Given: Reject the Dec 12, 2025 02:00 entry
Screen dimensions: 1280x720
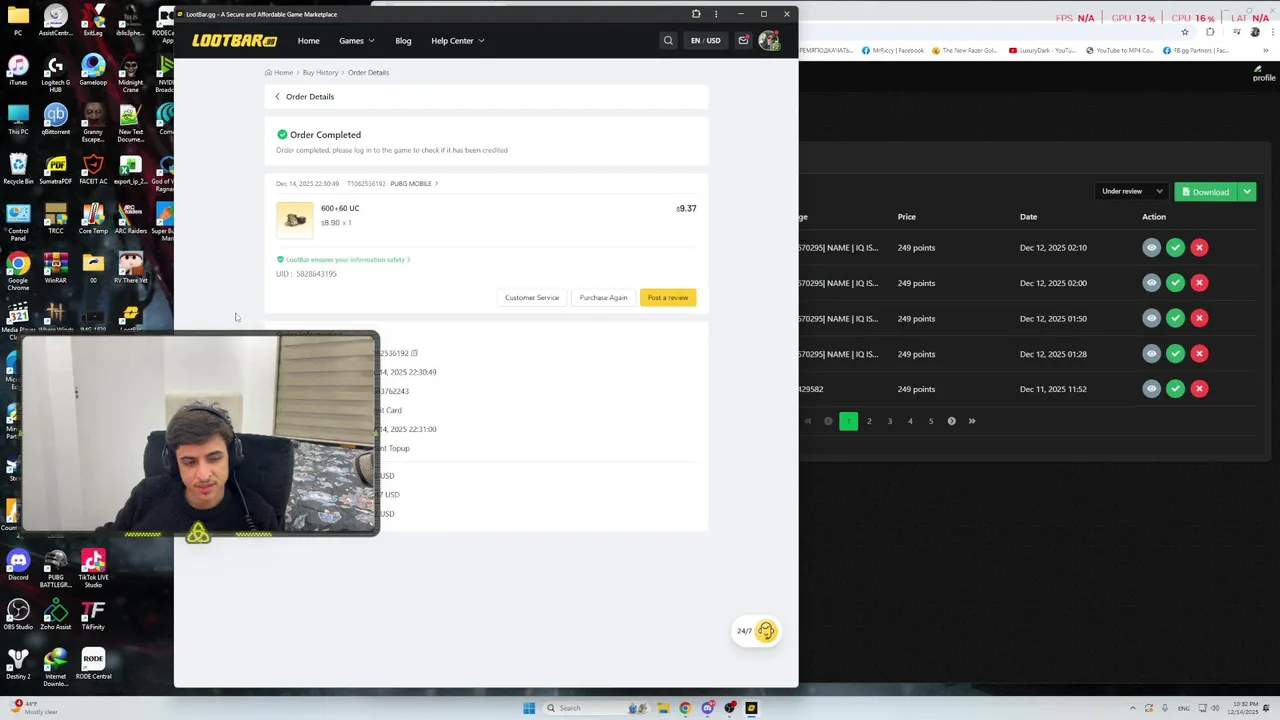Looking at the screenshot, I should point(1199,283).
